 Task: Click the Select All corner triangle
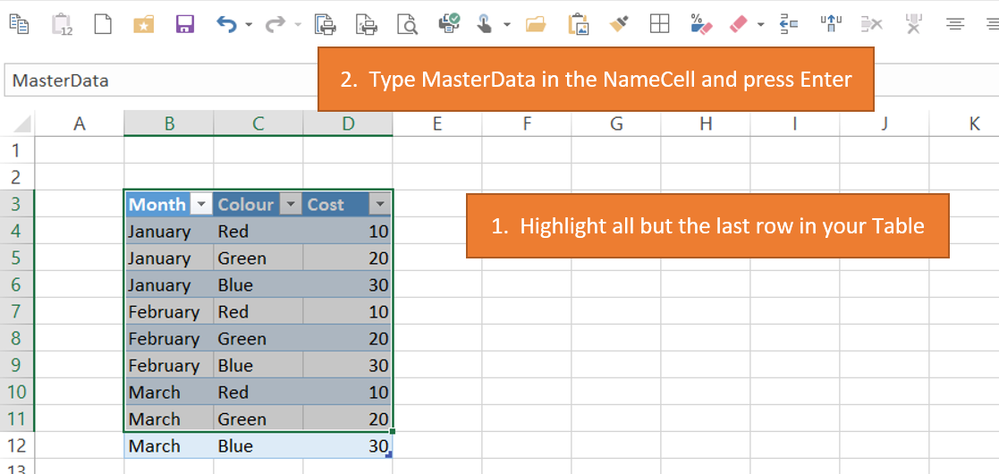22,124
